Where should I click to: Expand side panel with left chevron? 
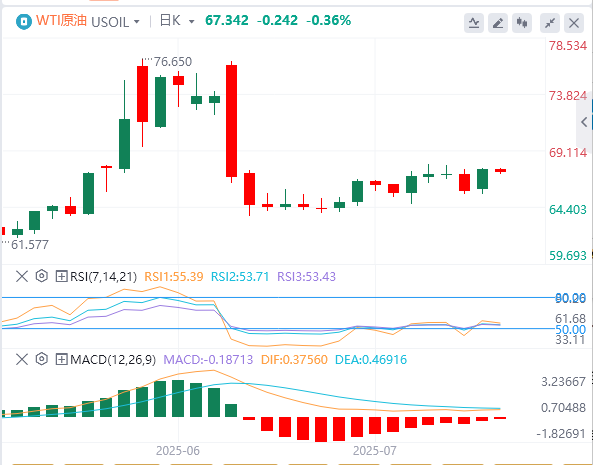[584, 122]
